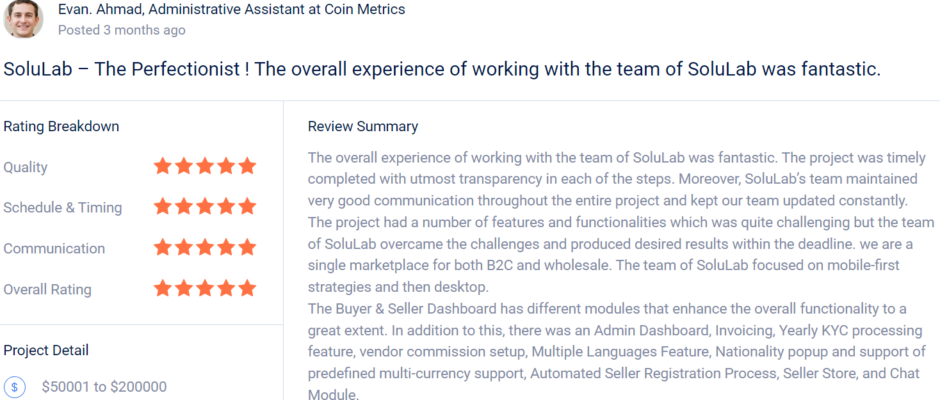Screen dimensions: 940x400
Task: Click the fifth Quality rating star
Action: point(247,167)
